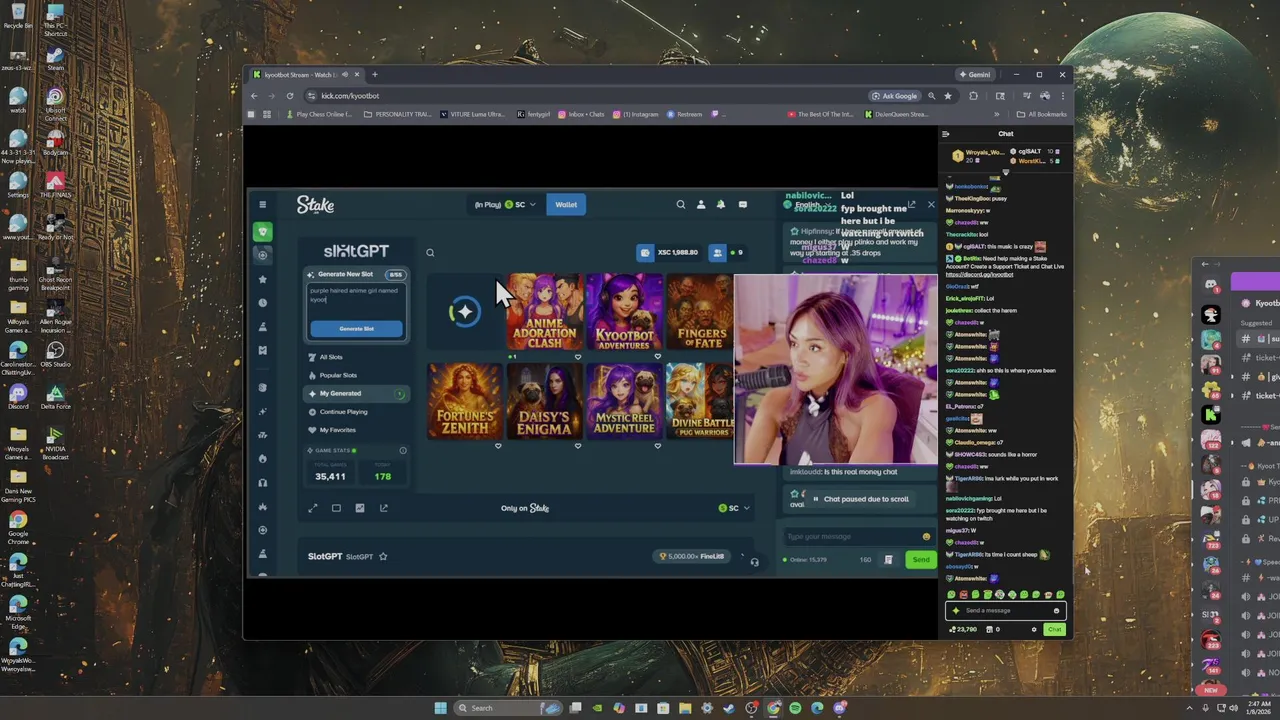Open the SC currency dropdown in header
The image size is (1280, 720).
click(520, 204)
